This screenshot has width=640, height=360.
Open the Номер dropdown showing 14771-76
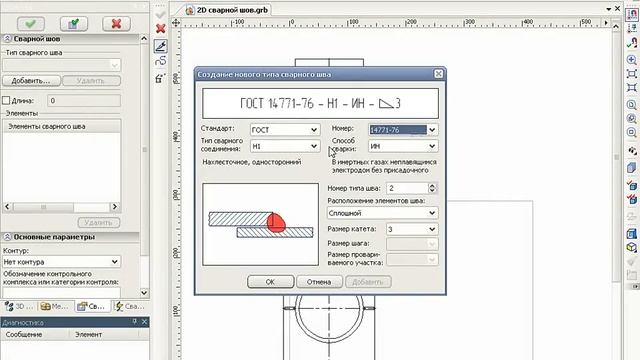click(x=432, y=130)
